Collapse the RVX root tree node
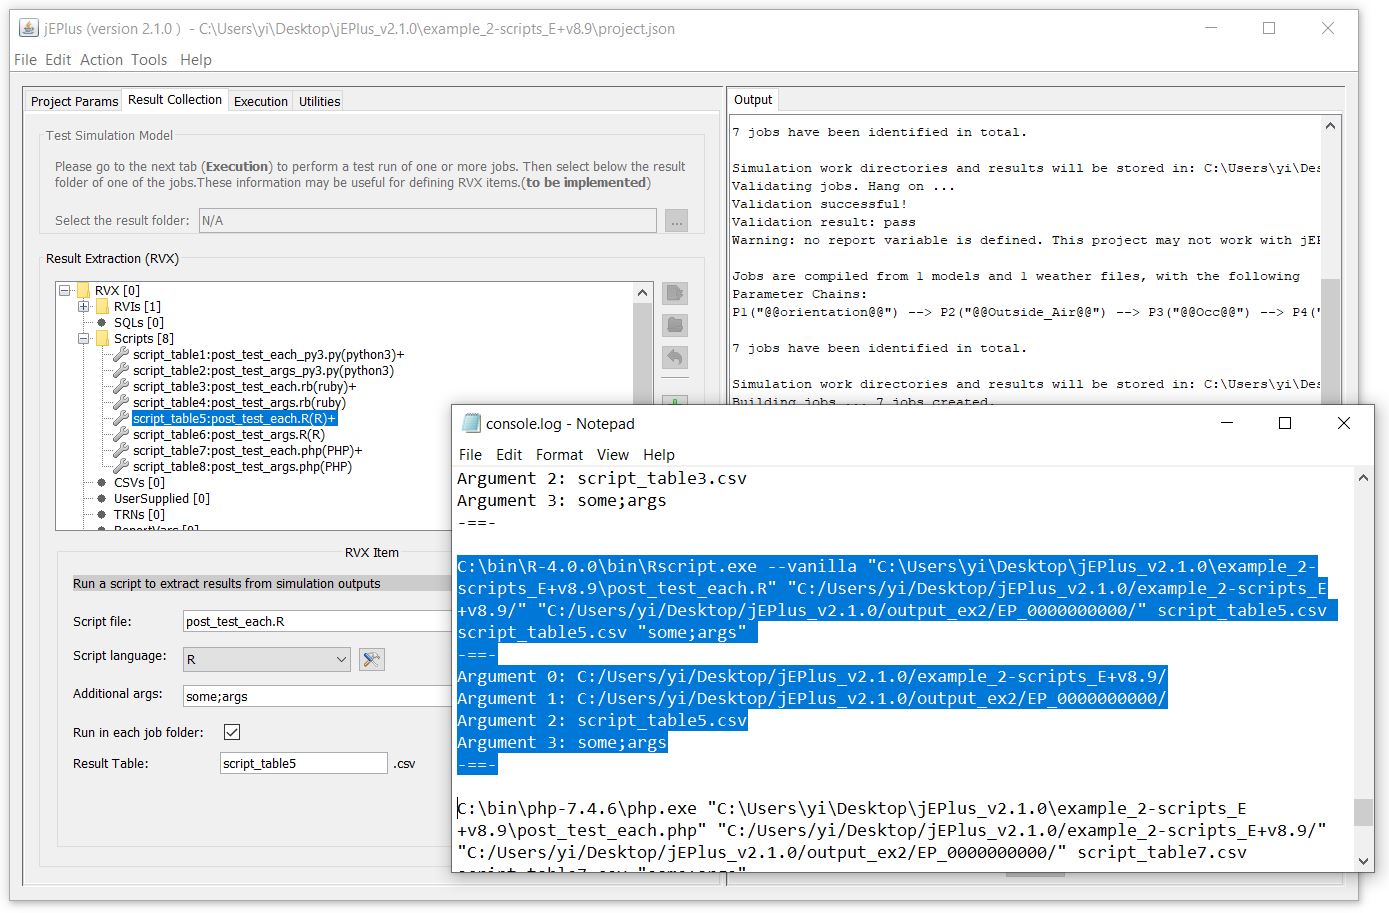 click(x=65, y=291)
